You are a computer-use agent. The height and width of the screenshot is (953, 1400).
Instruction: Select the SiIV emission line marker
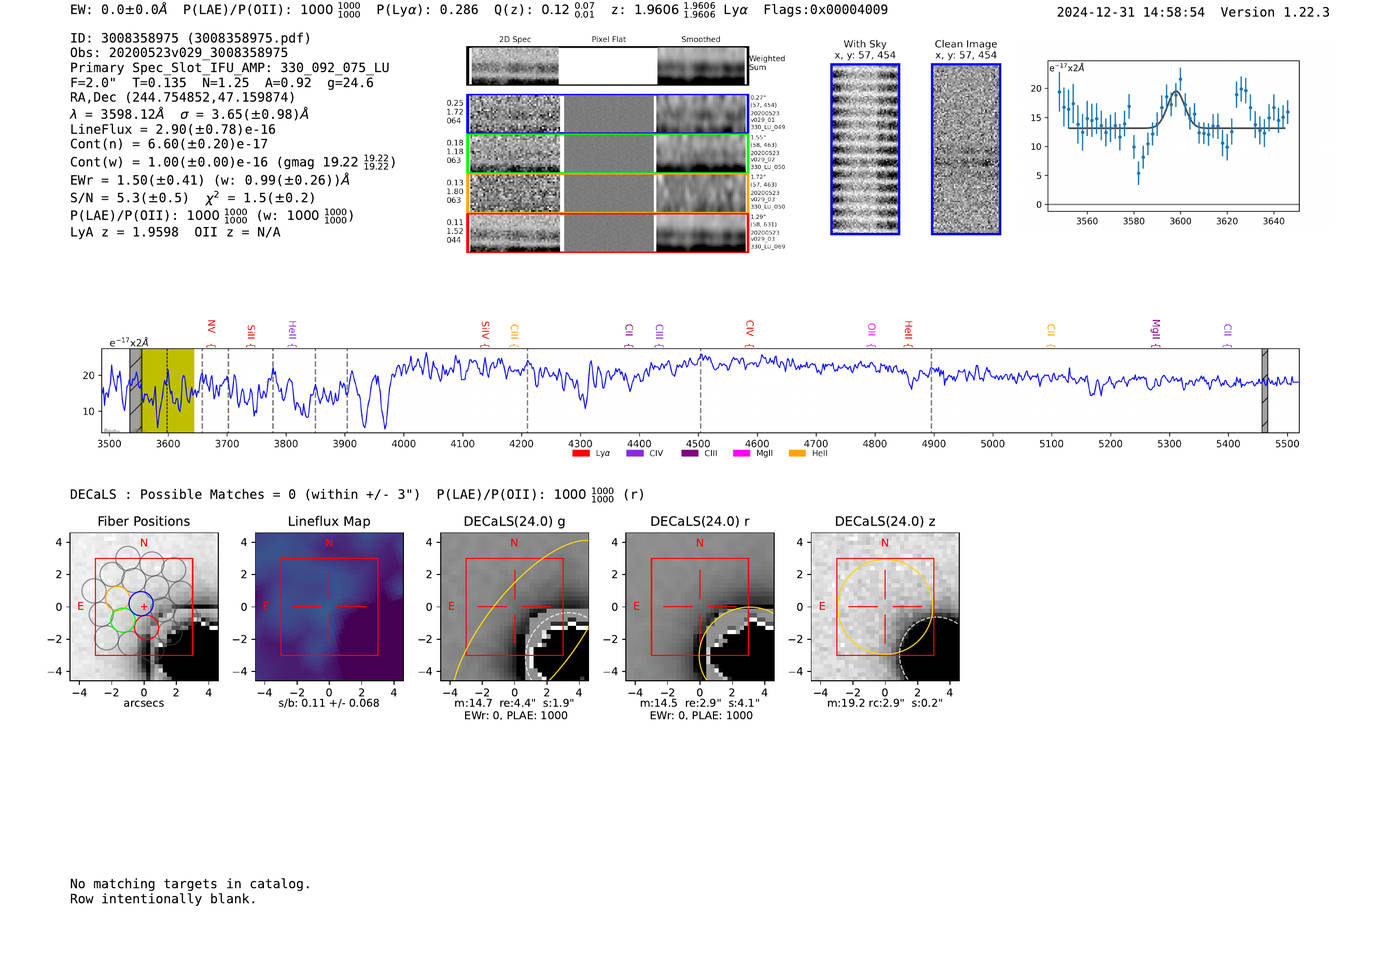click(x=485, y=330)
